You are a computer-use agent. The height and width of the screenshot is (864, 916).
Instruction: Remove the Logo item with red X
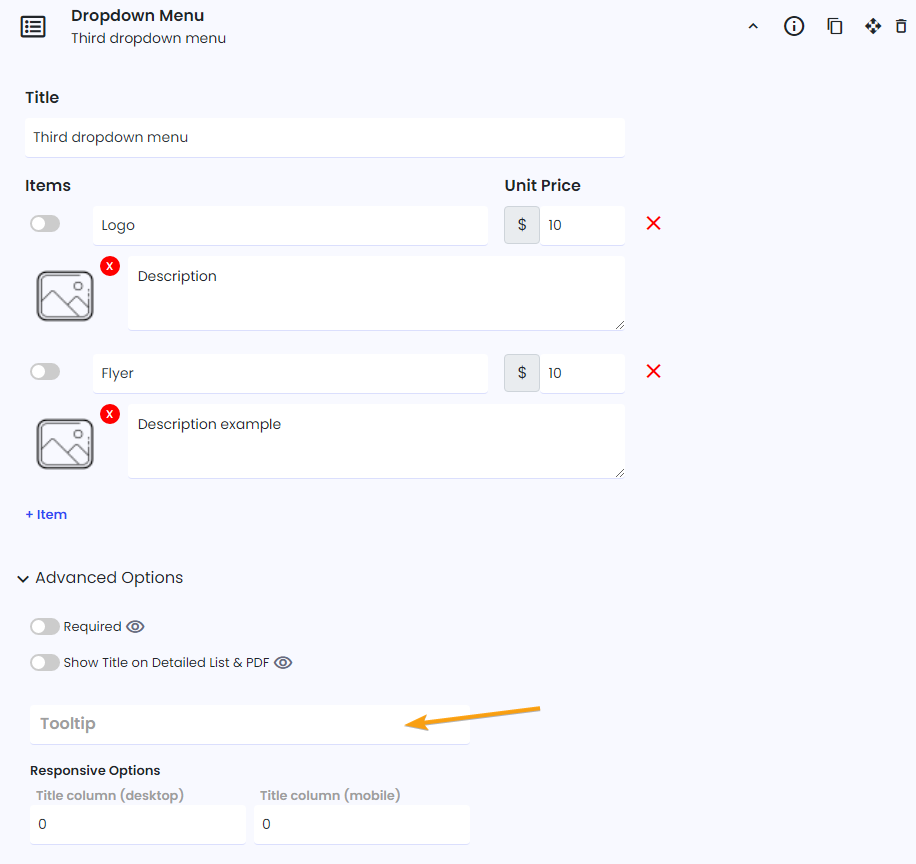click(653, 223)
